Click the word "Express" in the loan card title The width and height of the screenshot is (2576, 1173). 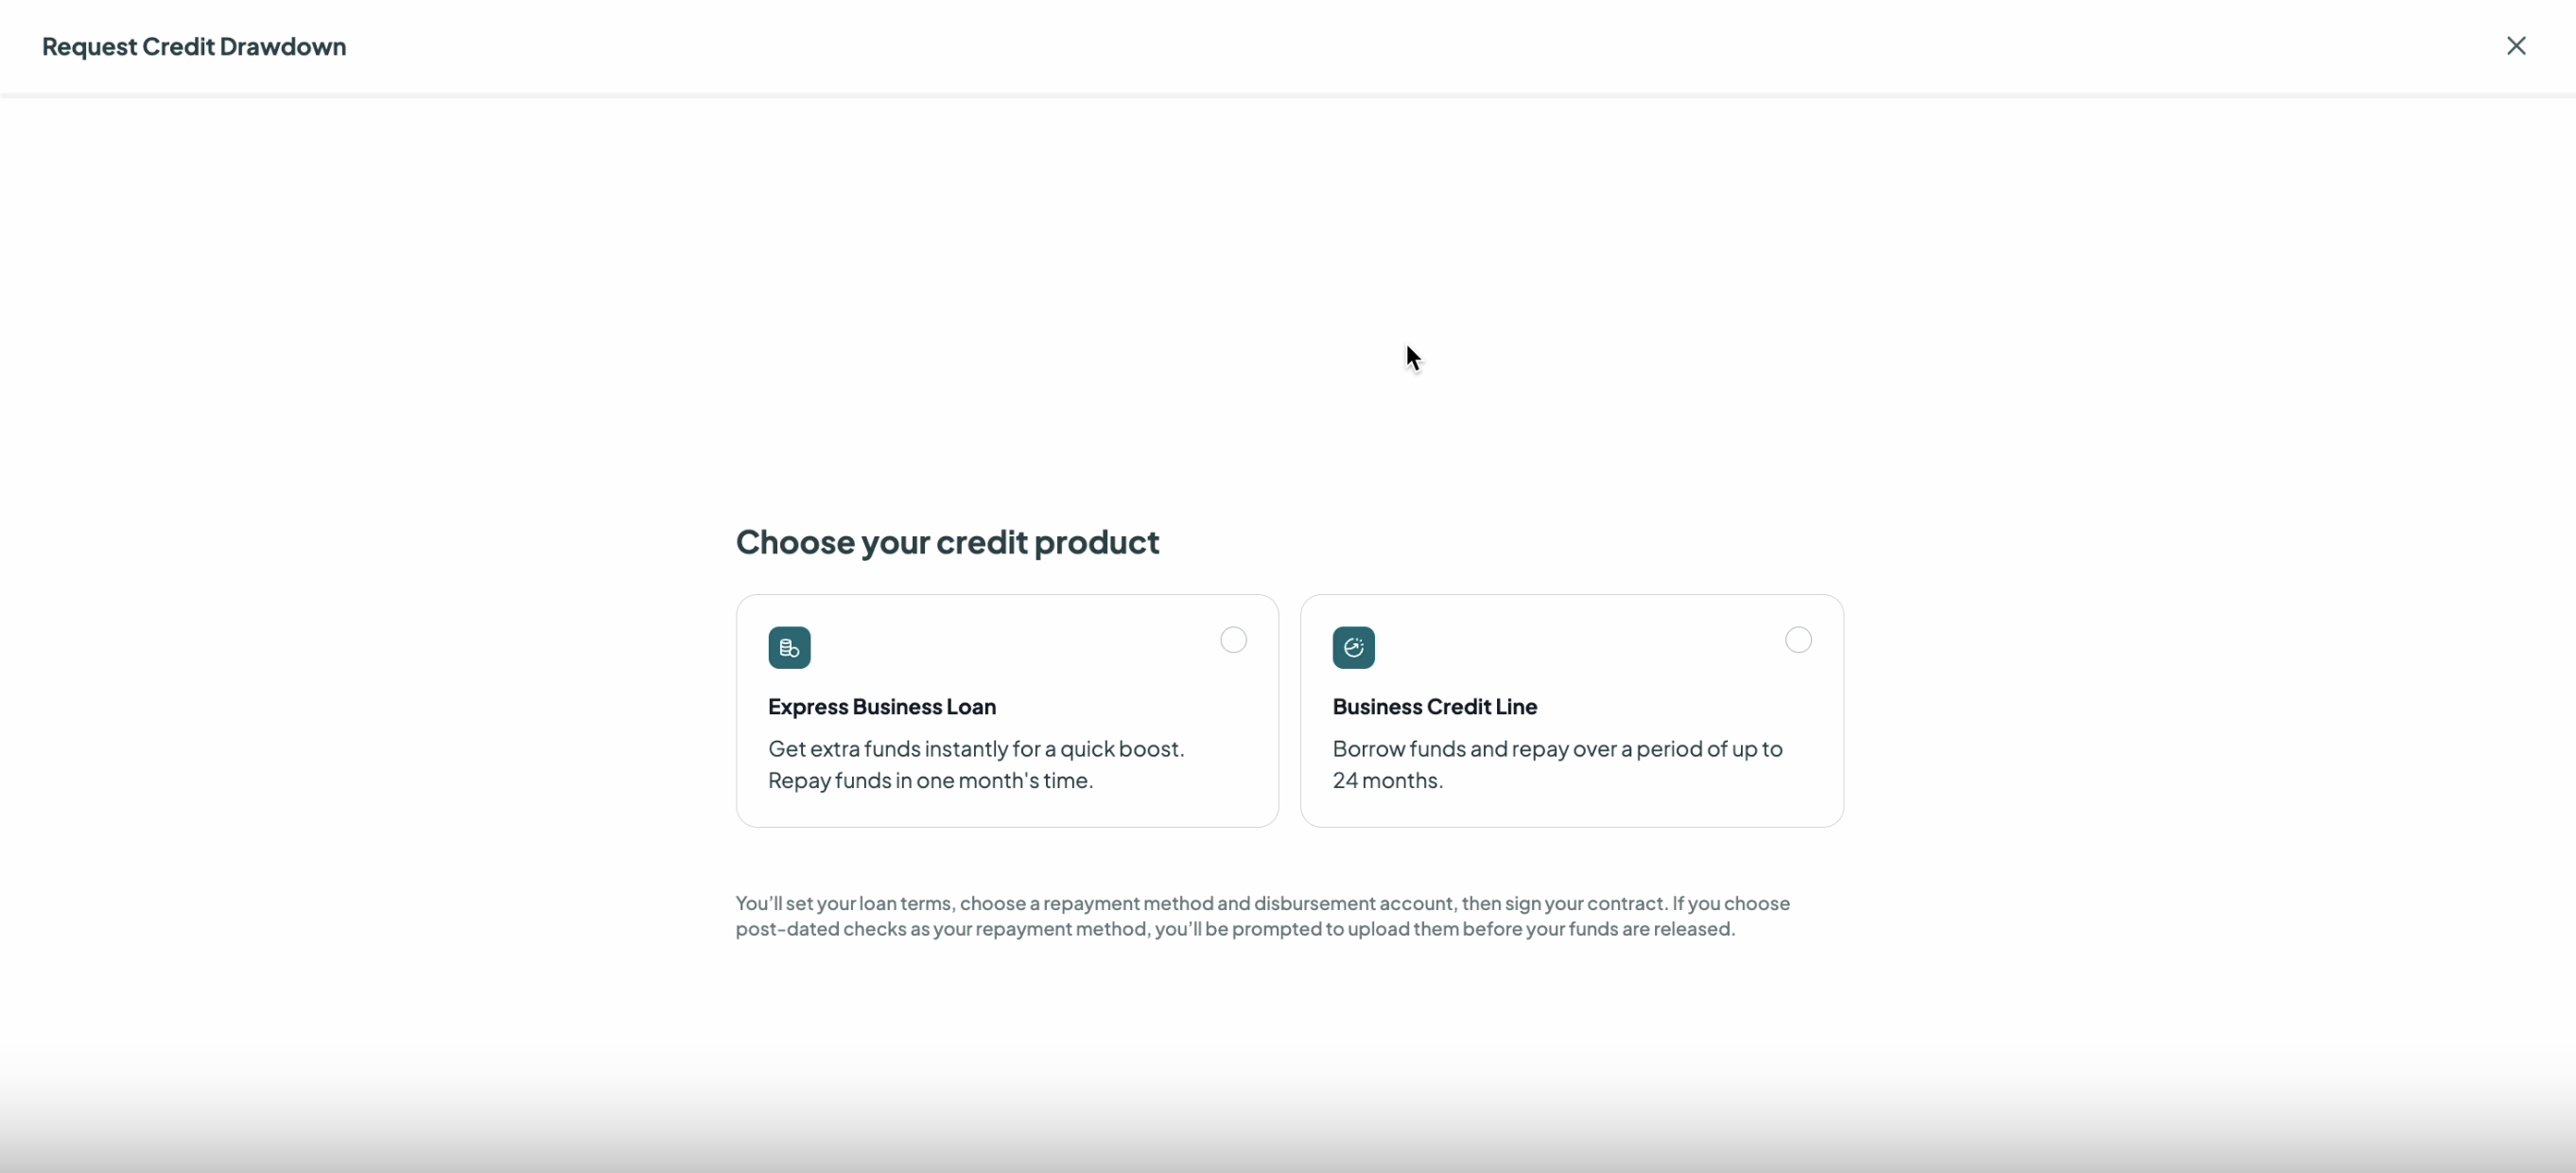(x=808, y=706)
